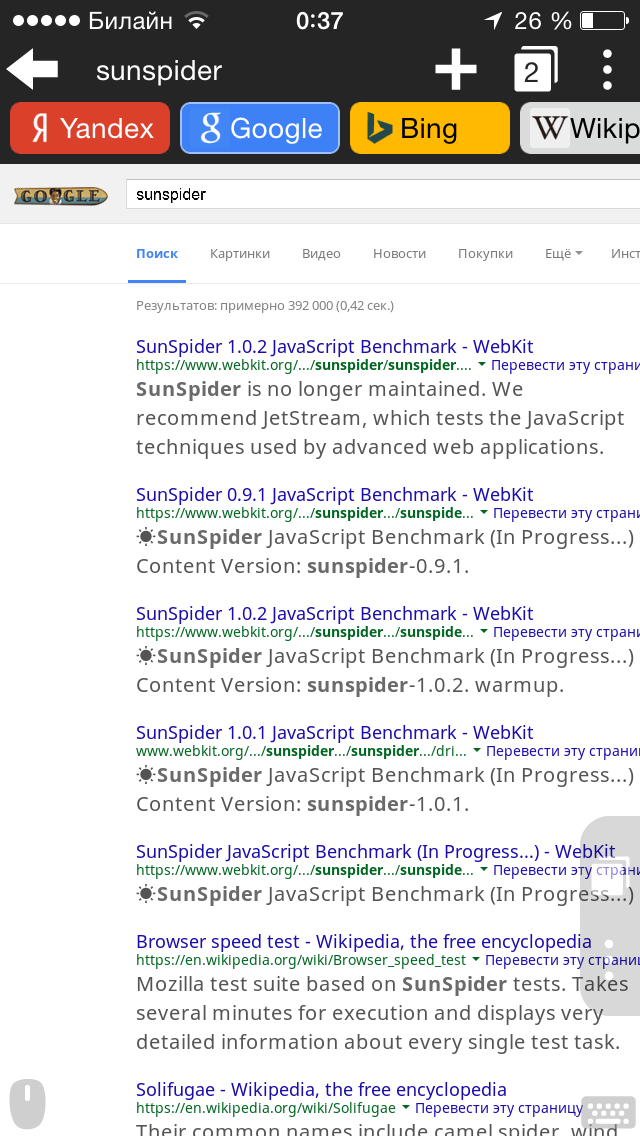The height and width of the screenshot is (1136, 640).
Task: Select Wikipedia search engine button
Action: click(581, 128)
